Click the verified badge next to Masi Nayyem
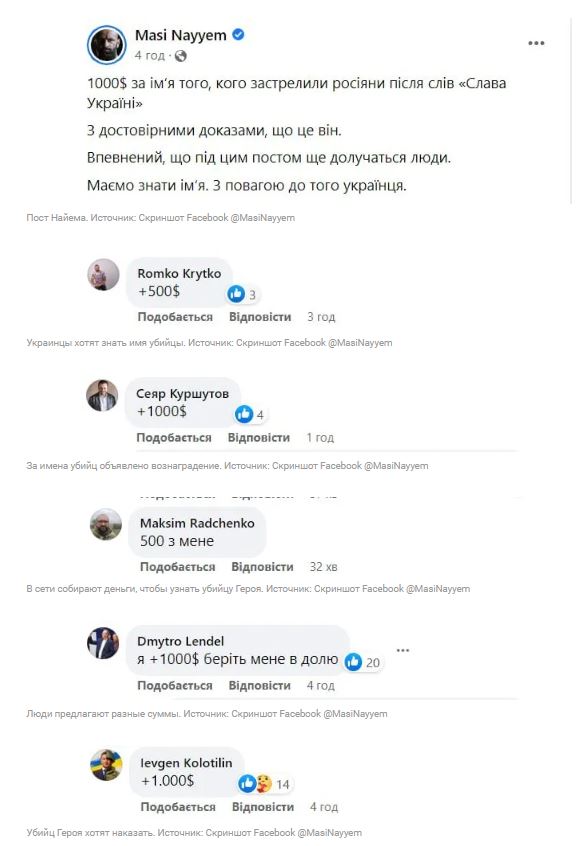 237,33
